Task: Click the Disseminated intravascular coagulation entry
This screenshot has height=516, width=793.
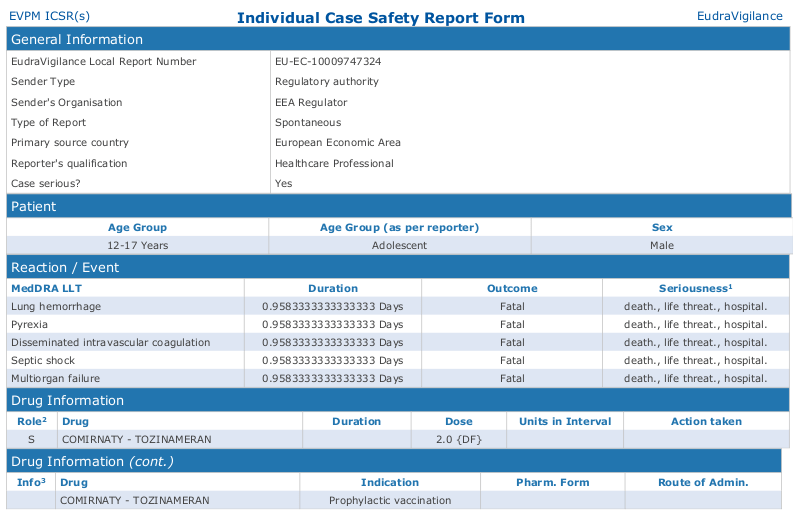Action: coord(110,342)
